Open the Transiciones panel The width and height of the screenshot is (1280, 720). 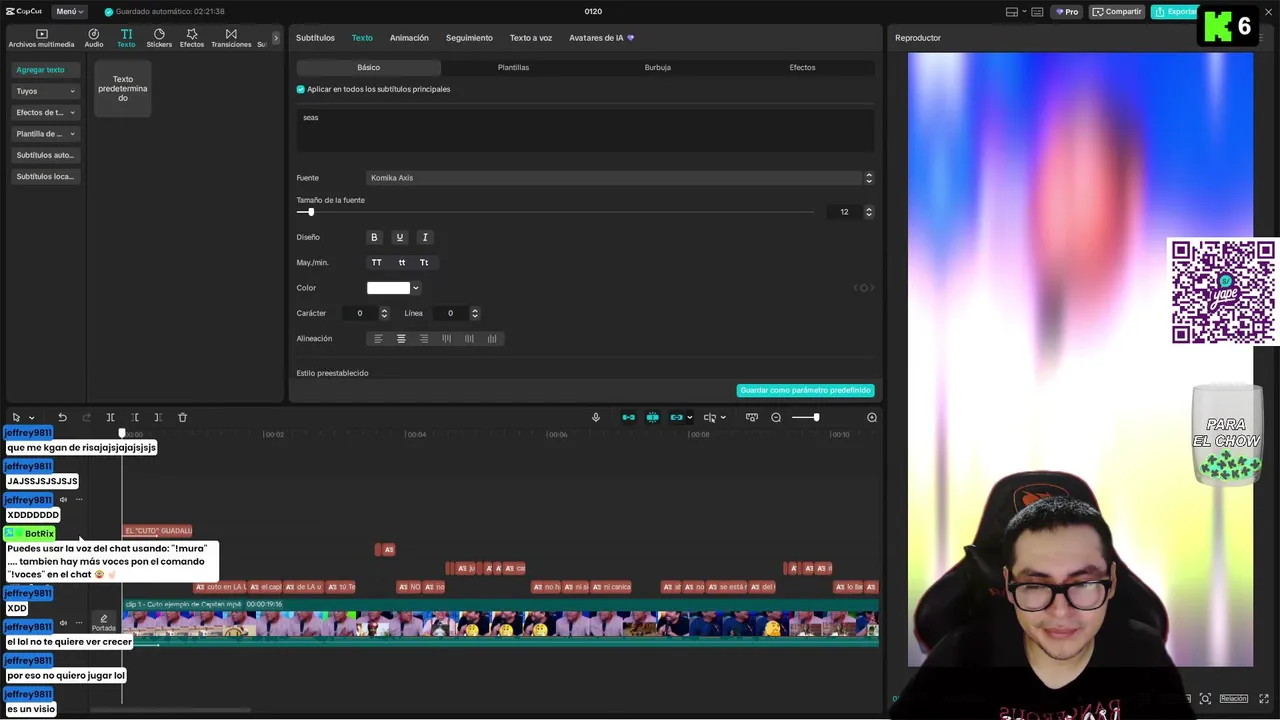click(231, 38)
